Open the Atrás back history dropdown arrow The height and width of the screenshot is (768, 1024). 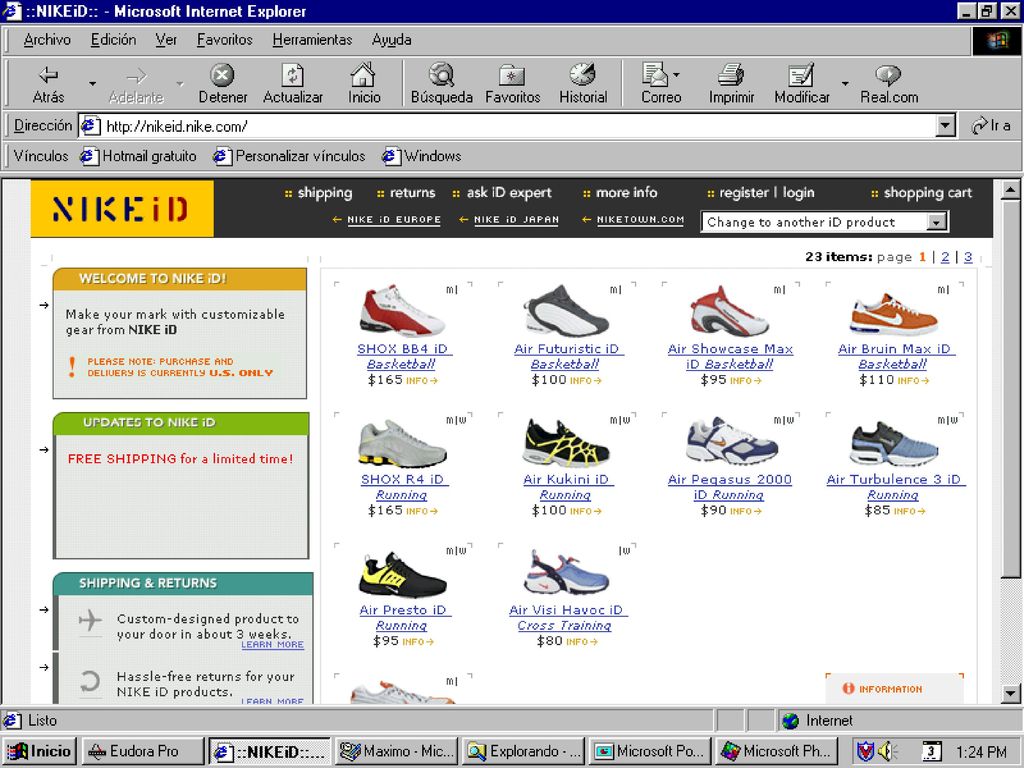[x=92, y=84]
